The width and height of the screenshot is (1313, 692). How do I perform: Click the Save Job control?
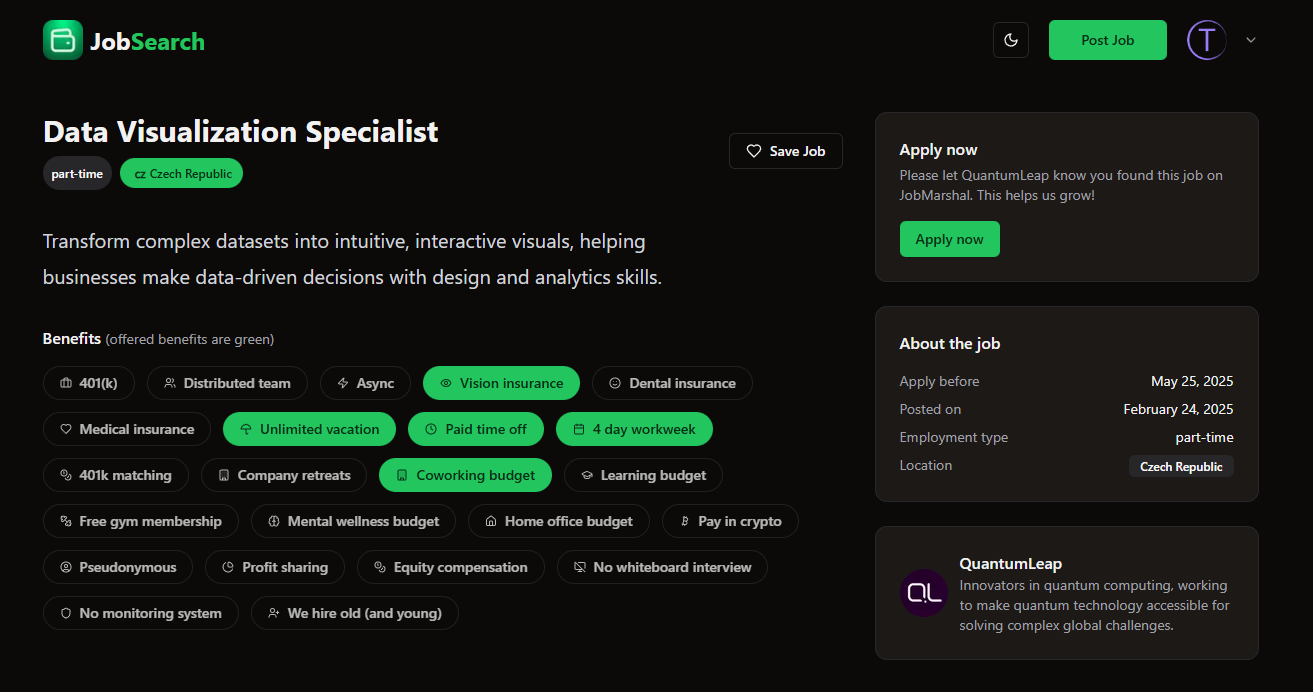786,151
